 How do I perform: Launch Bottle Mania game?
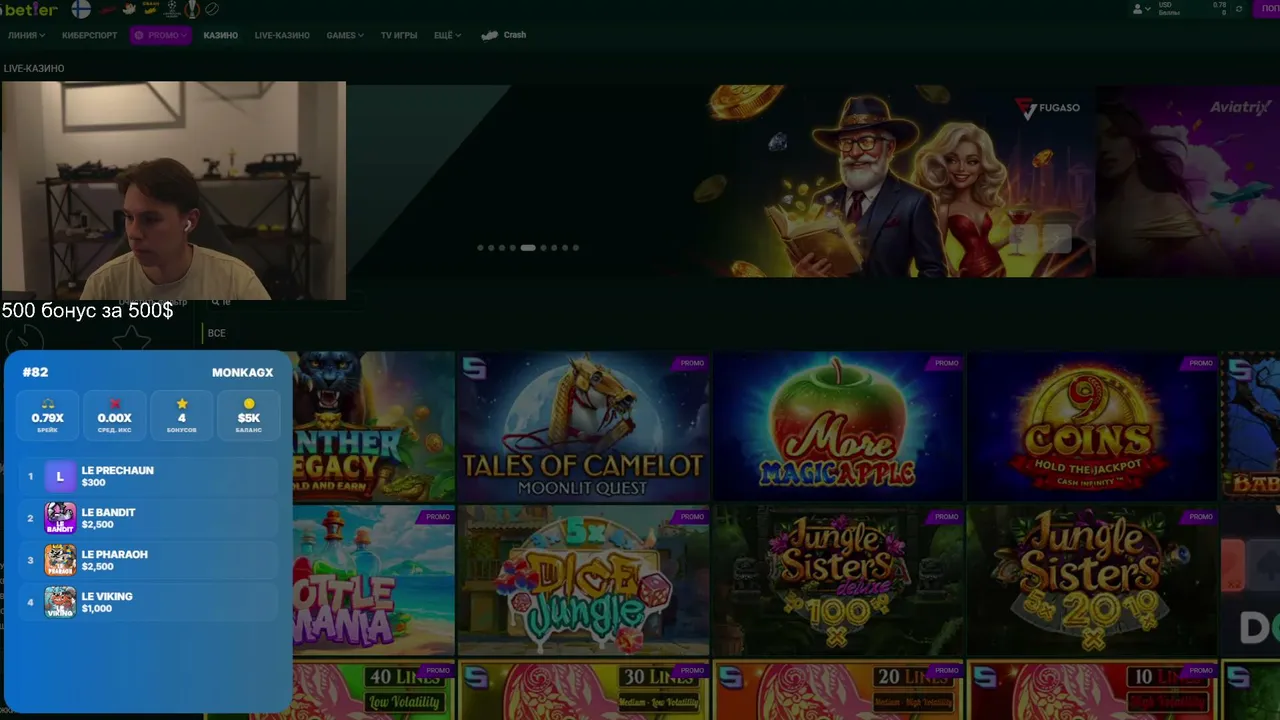pos(374,581)
